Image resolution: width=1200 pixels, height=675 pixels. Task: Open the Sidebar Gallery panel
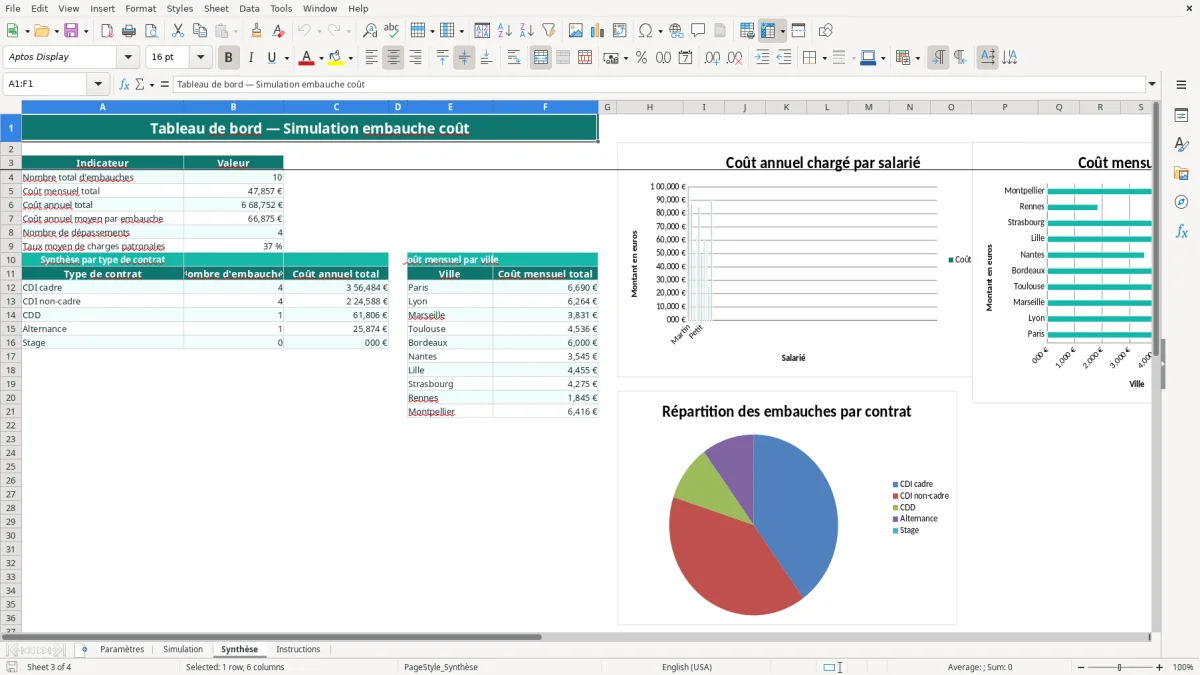(1181, 173)
